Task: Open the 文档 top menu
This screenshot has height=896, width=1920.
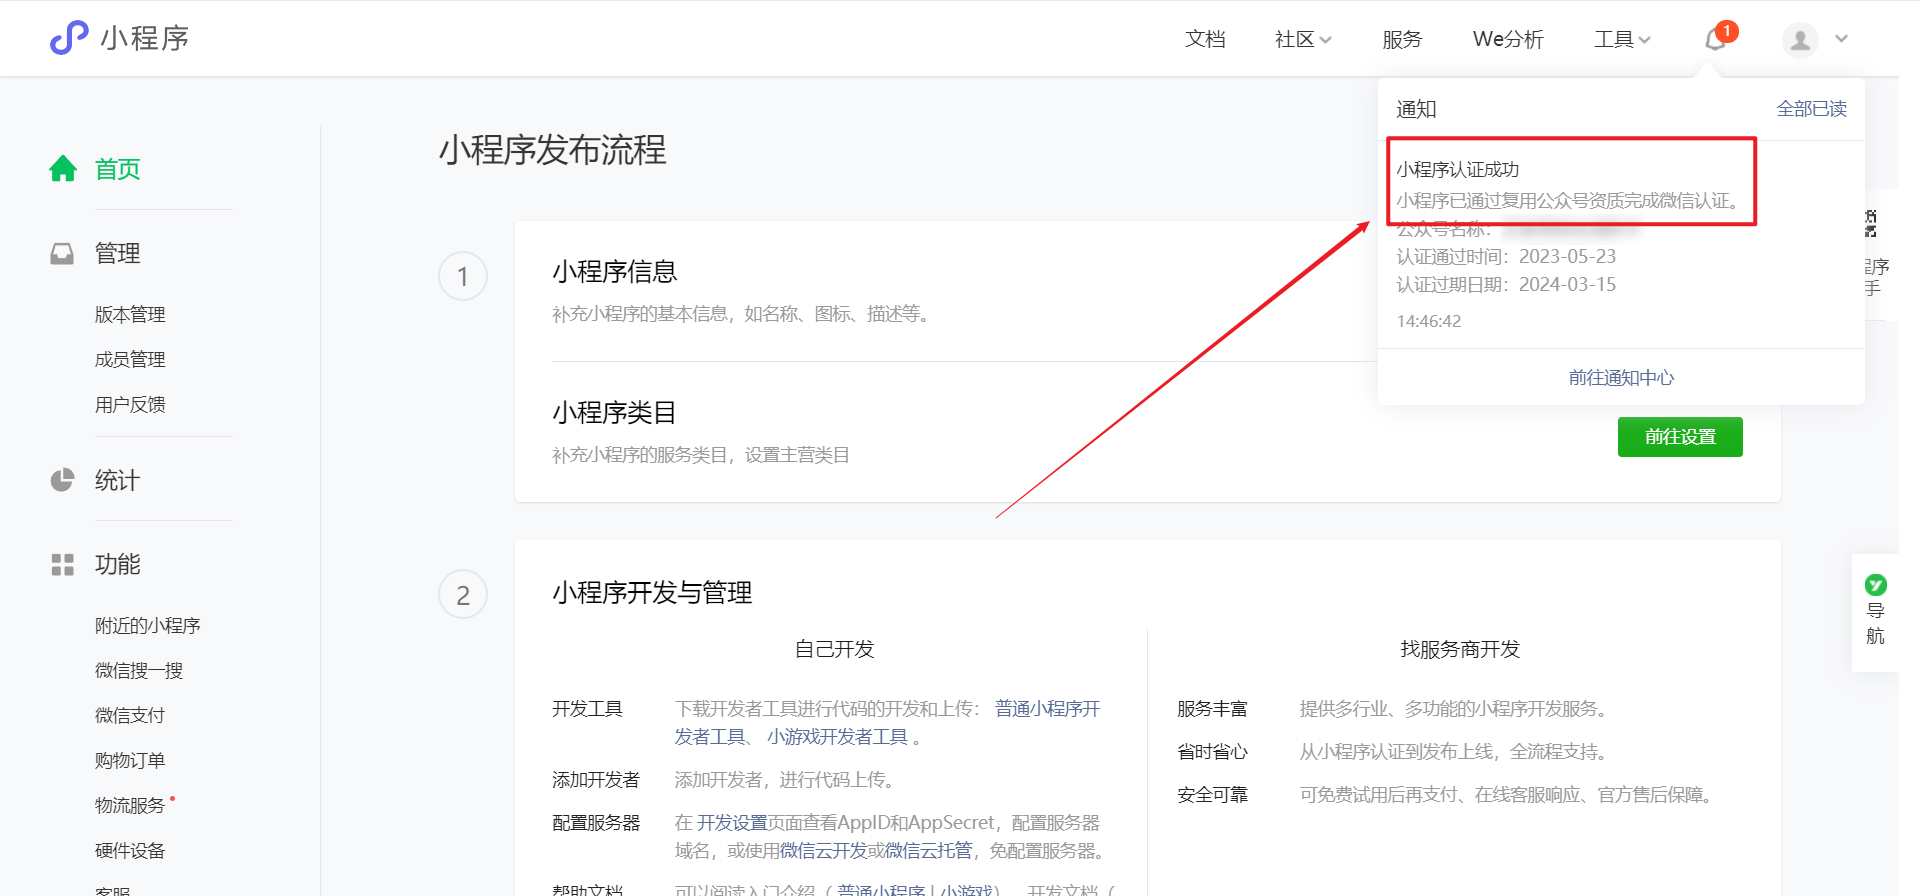Action: coord(1205,39)
